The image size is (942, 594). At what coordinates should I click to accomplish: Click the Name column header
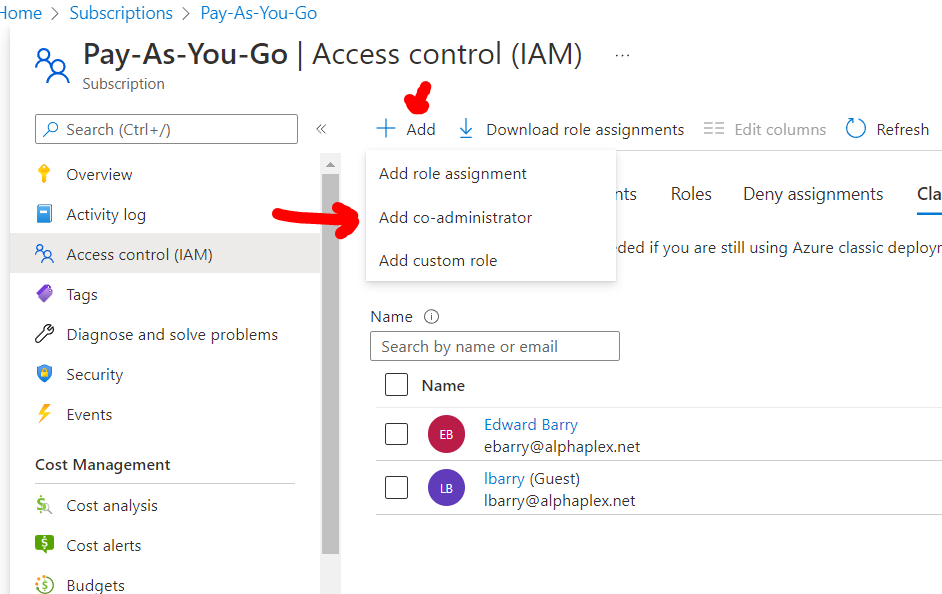coord(443,386)
